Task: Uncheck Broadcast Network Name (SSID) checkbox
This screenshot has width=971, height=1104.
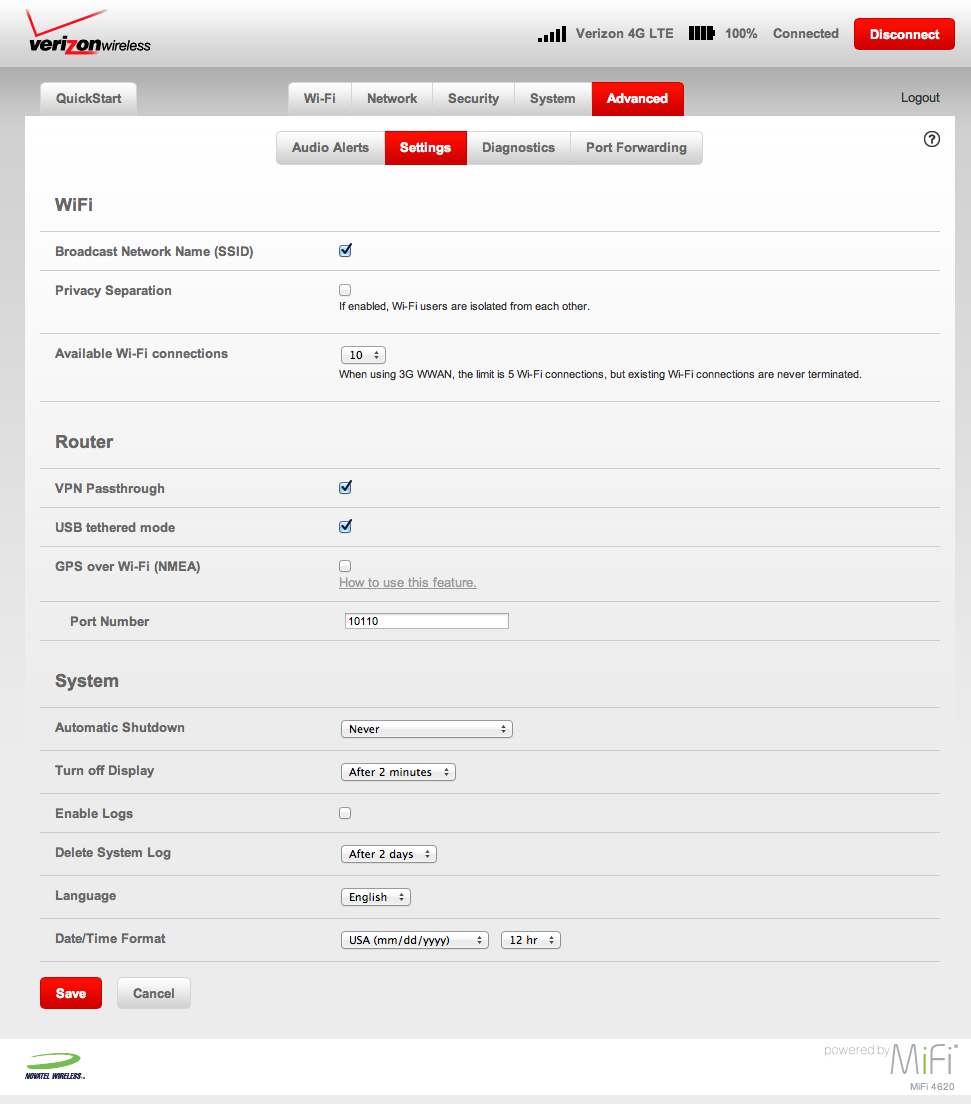Action: tap(345, 251)
